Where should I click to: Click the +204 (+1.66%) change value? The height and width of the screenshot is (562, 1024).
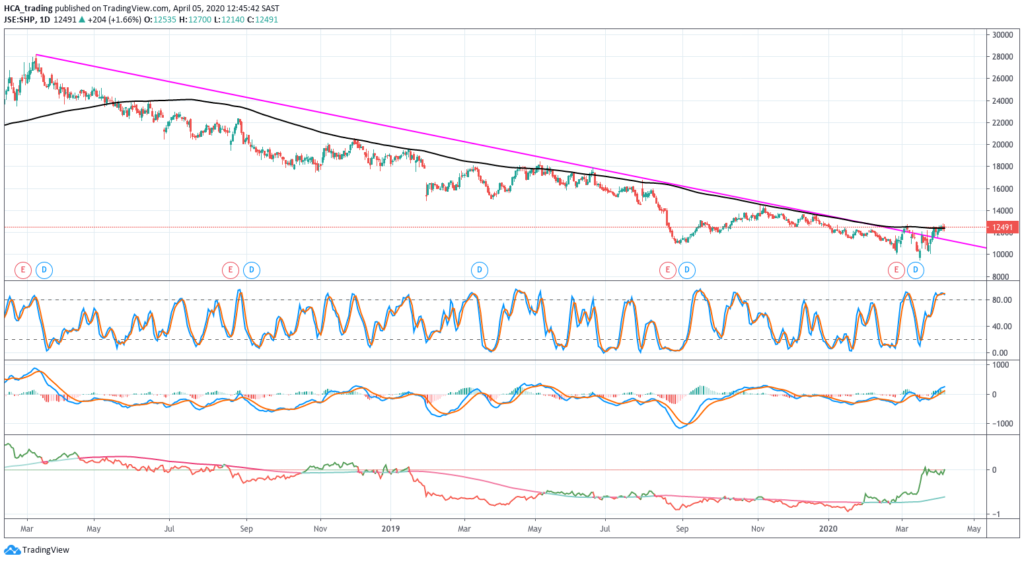114,20
